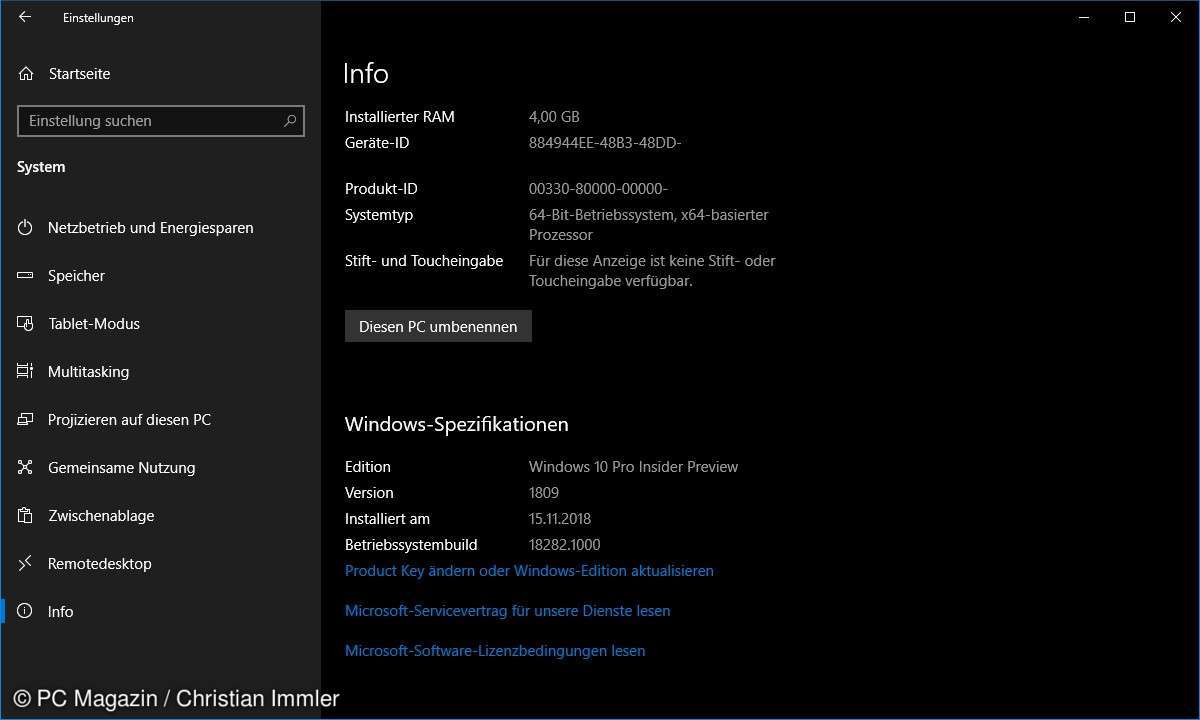Focus the 'Einstellung suchen' search field

[150, 121]
